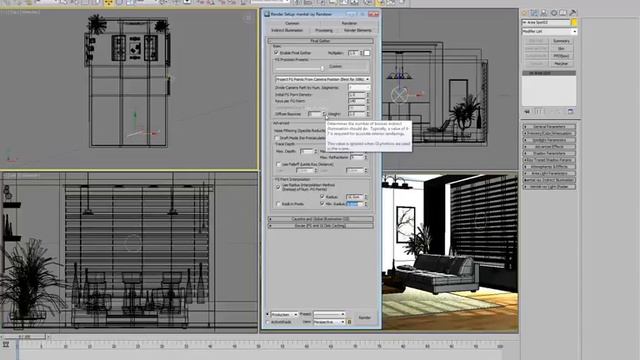Toggle the Min. Radius checkbox
The width and height of the screenshot is (640, 360).
click(322, 204)
